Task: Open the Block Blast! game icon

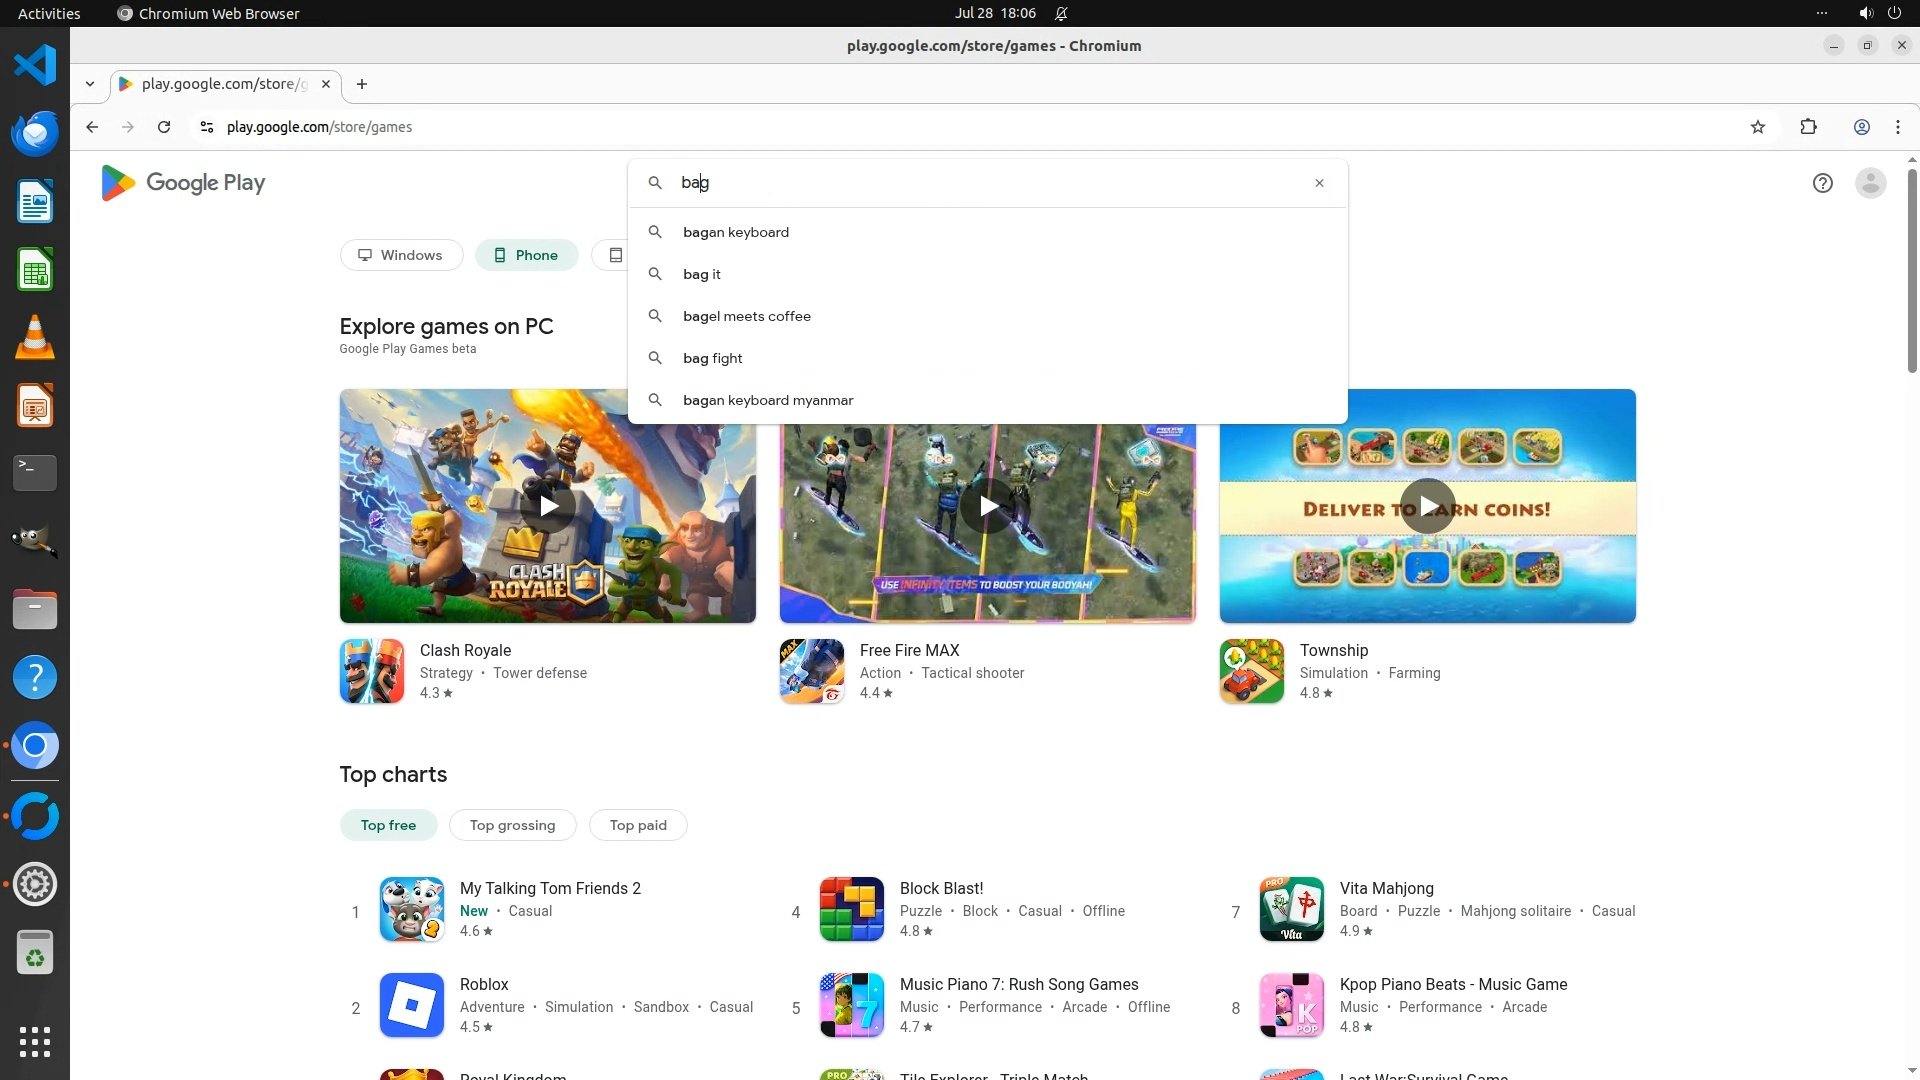Action: click(851, 909)
